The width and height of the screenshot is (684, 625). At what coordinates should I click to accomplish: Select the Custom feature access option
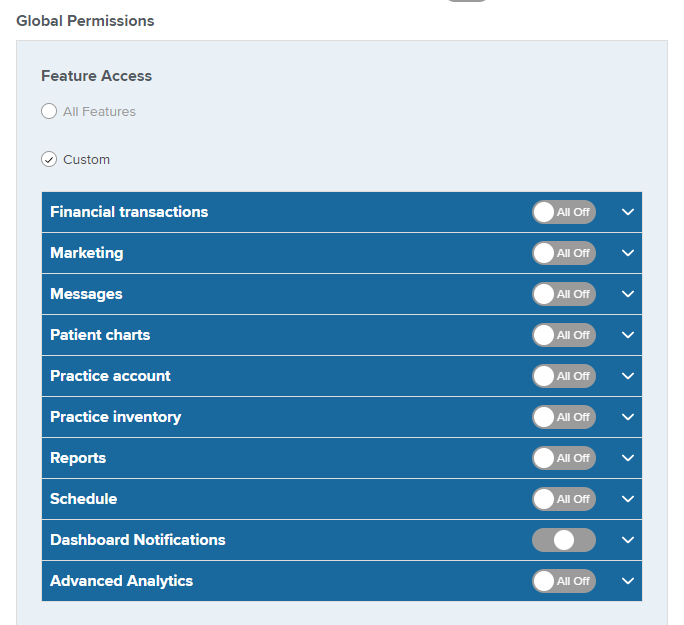coord(49,159)
